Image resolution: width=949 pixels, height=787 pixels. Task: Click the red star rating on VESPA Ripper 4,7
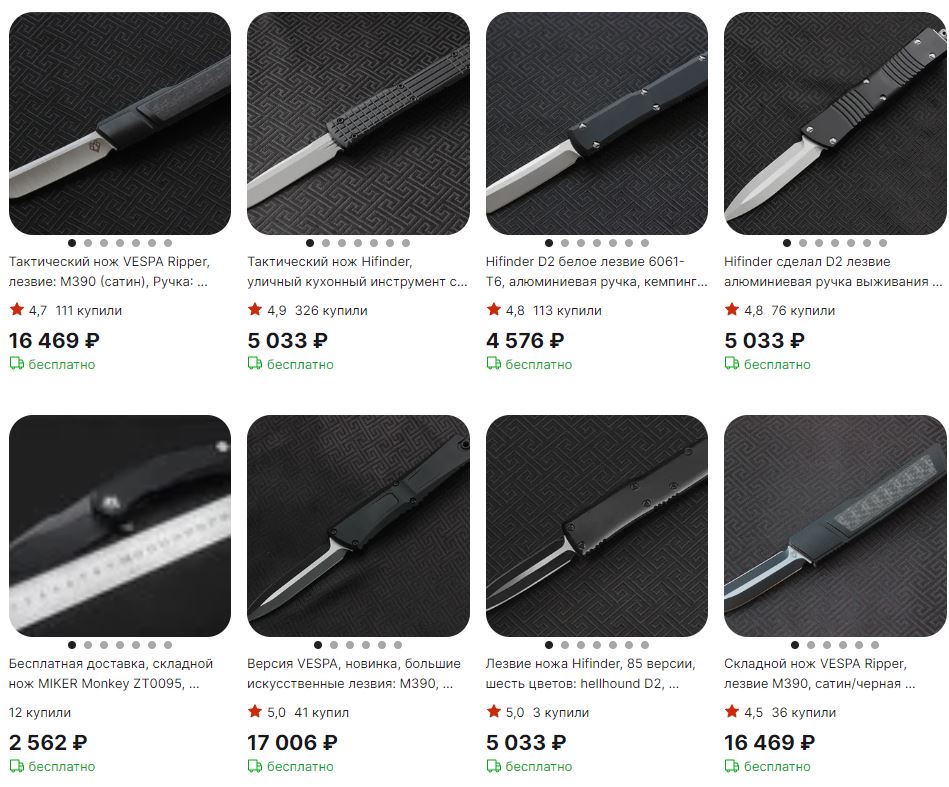click(16, 309)
